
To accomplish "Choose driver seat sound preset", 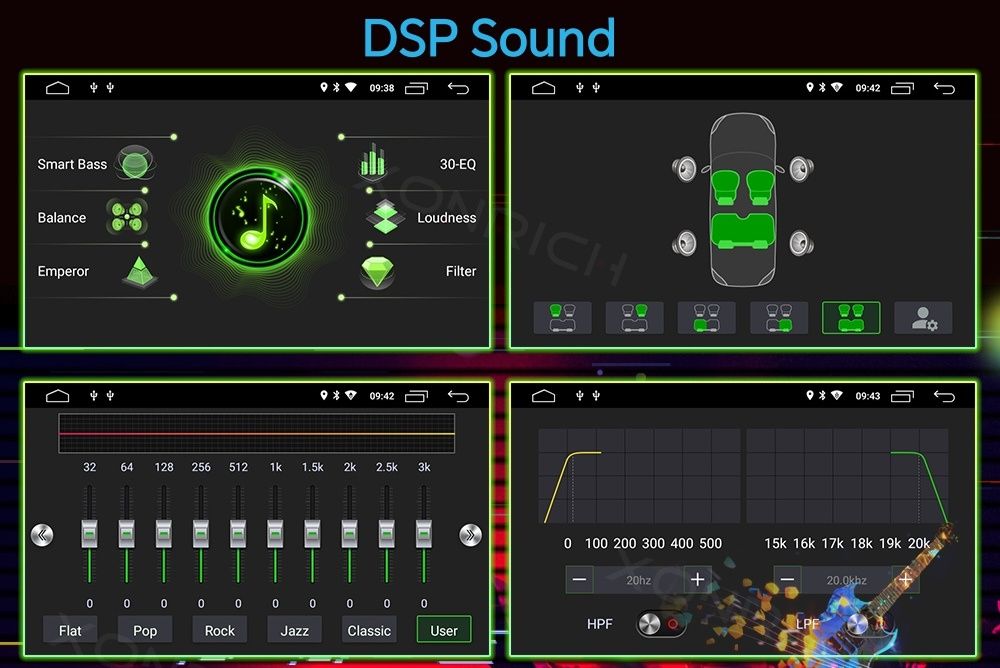I will tap(562, 318).
